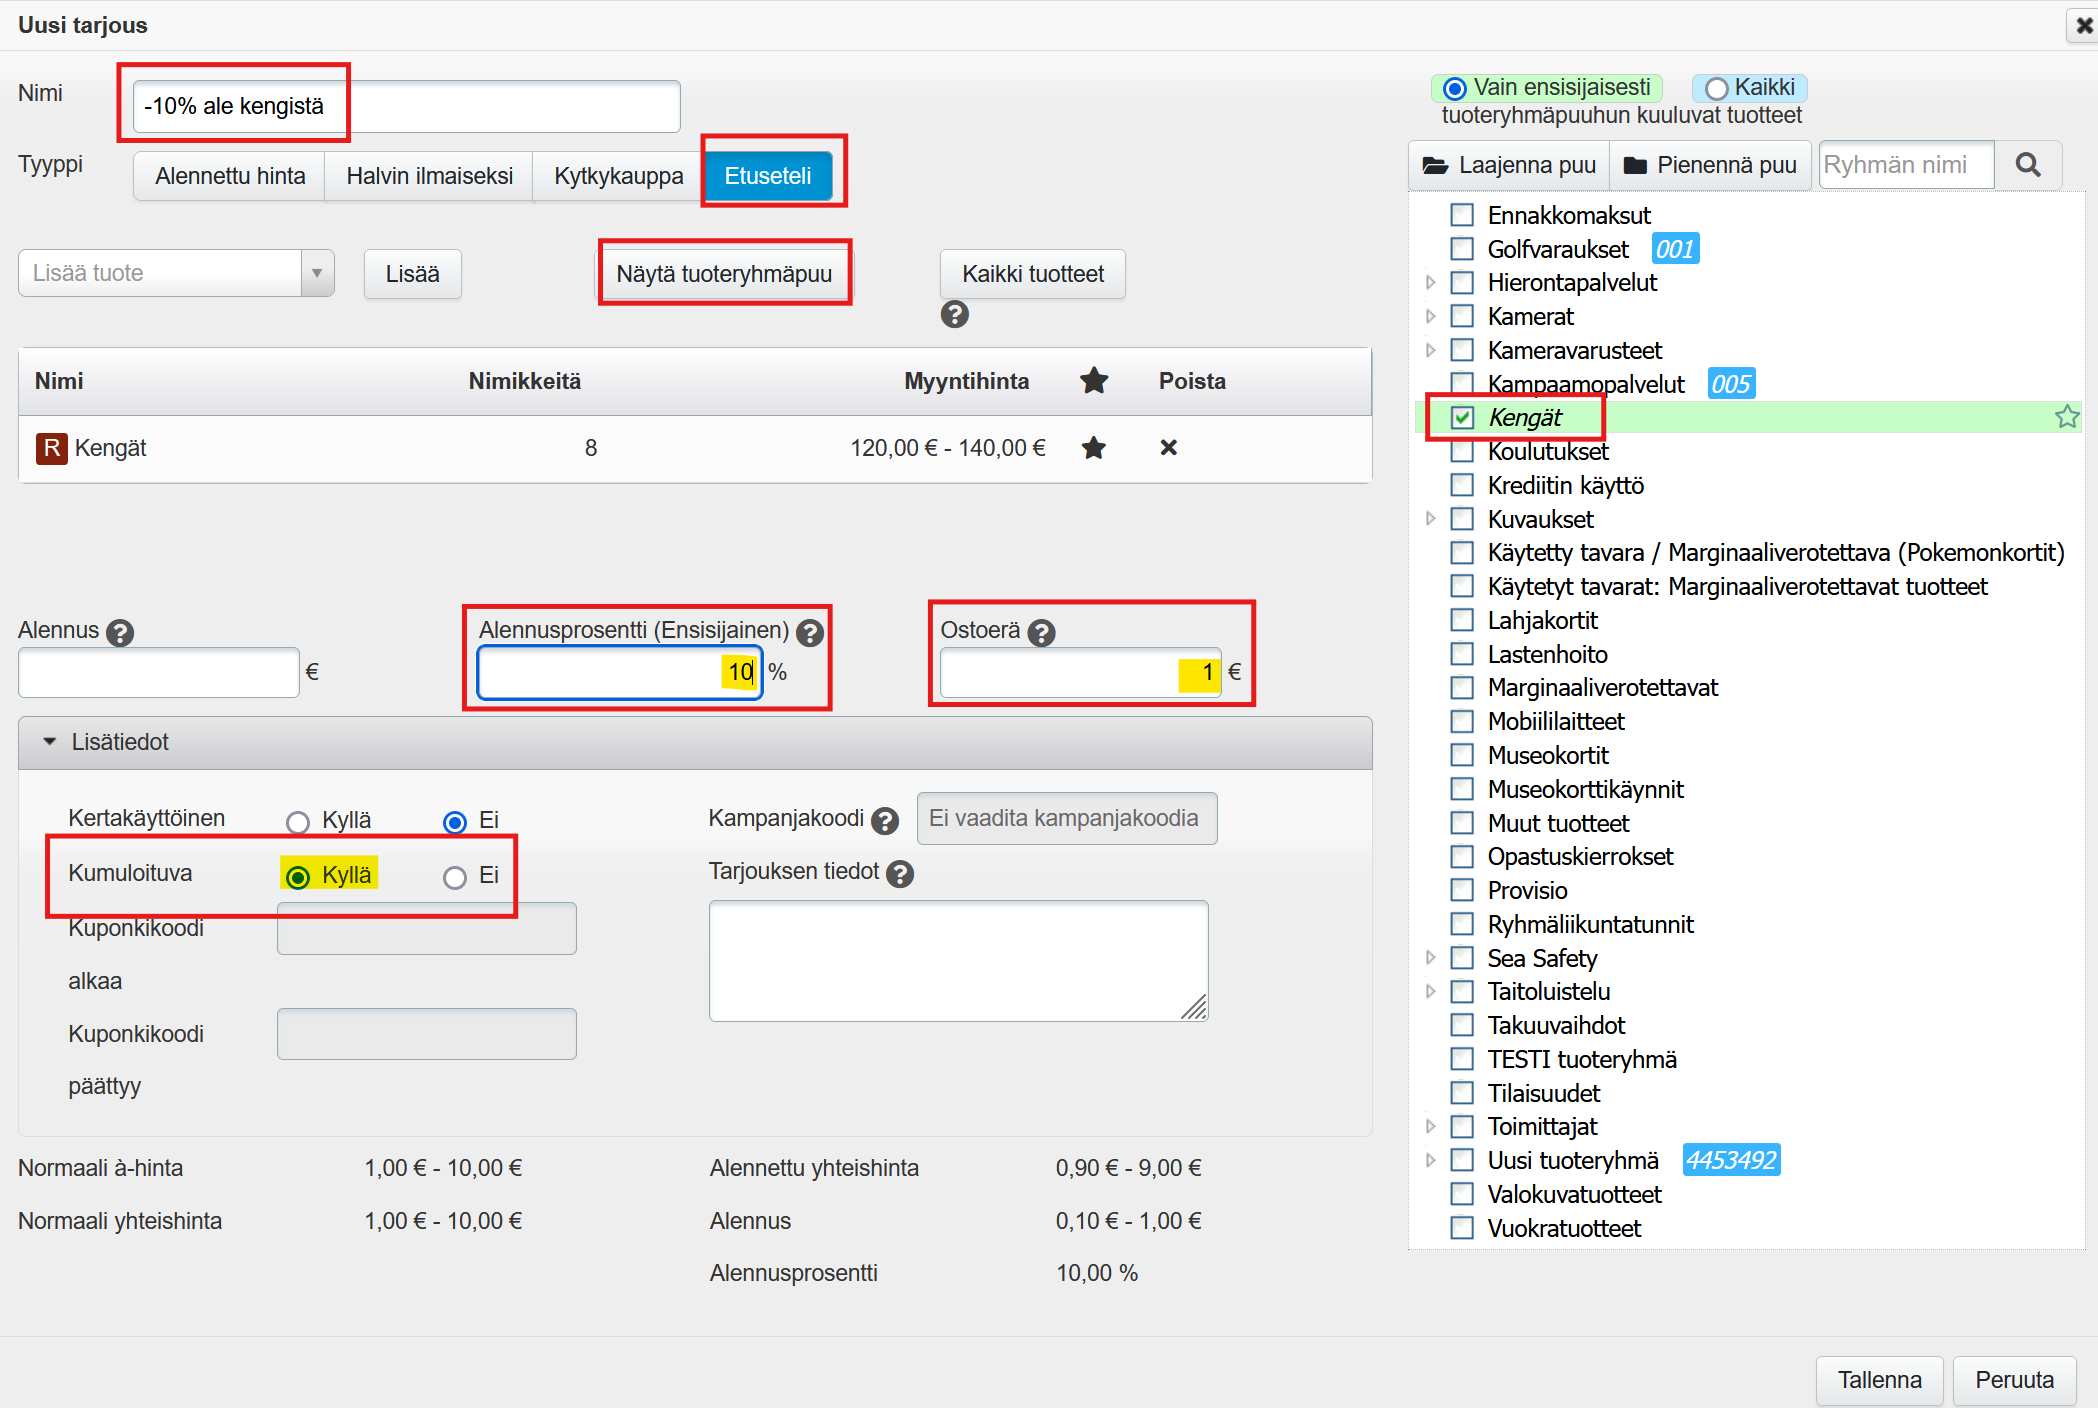
Task: Switch type to Alennettu hinta
Action: point(230,176)
